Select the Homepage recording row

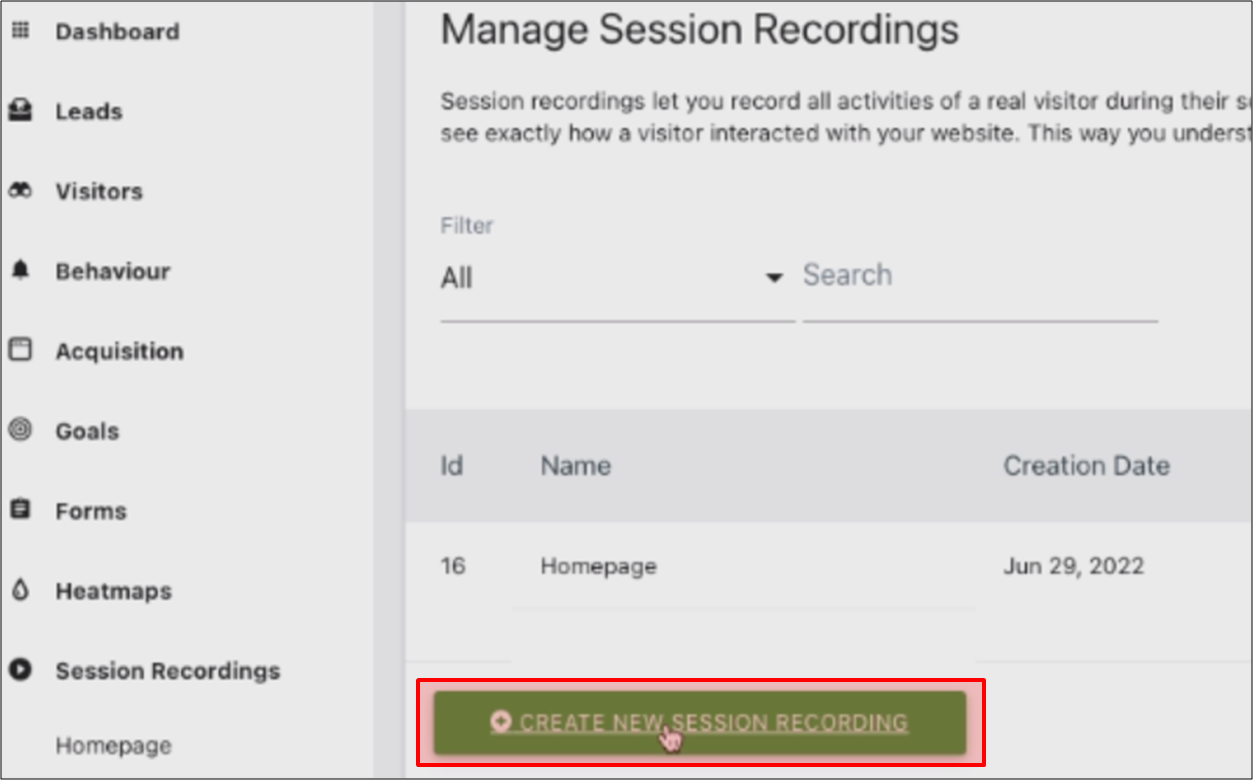pyautogui.click(x=829, y=566)
